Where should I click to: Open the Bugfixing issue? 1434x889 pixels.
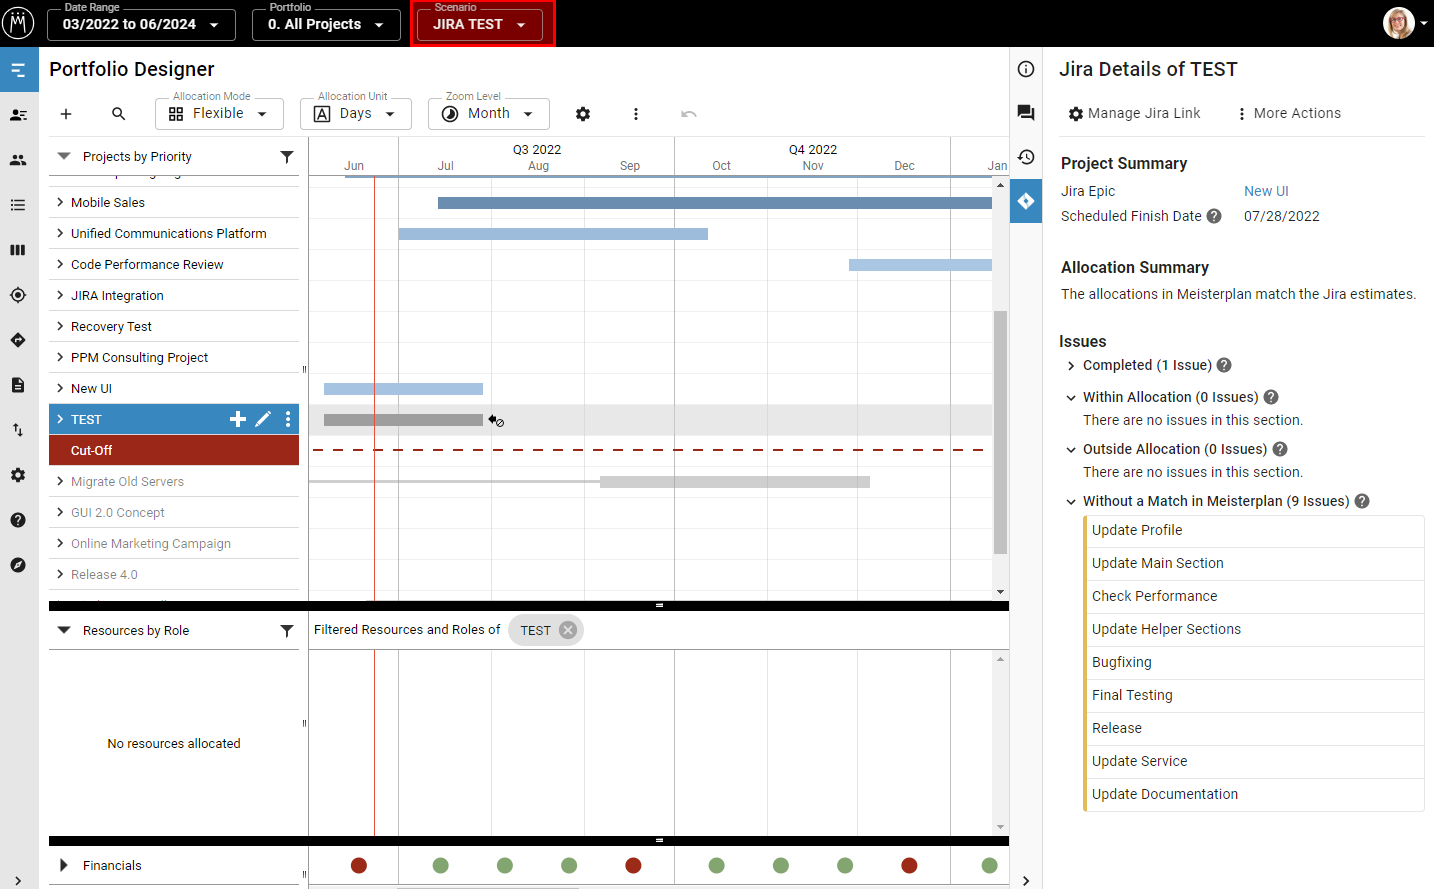pyautogui.click(x=1254, y=662)
